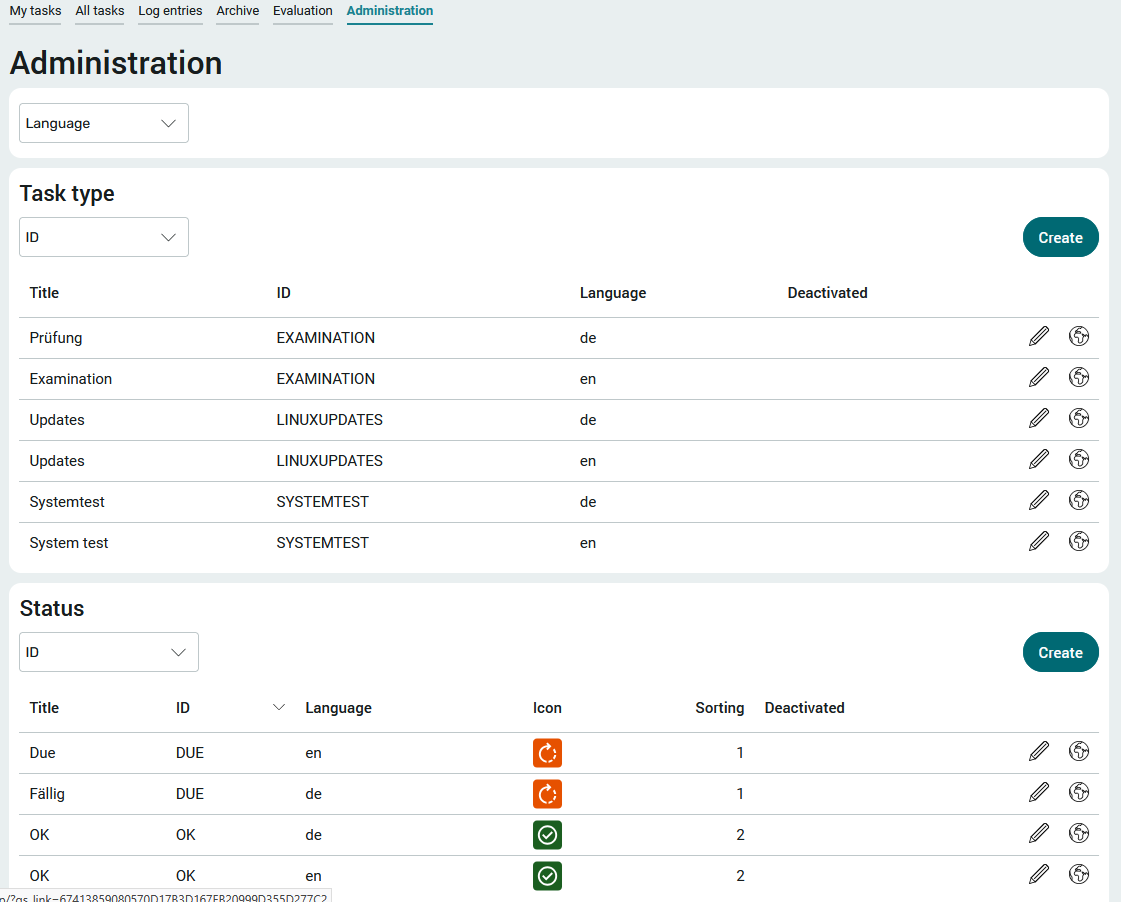Image resolution: width=1121 pixels, height=902 pixels.
Task: Edit the System test en task type
Action: point(1039,541)
